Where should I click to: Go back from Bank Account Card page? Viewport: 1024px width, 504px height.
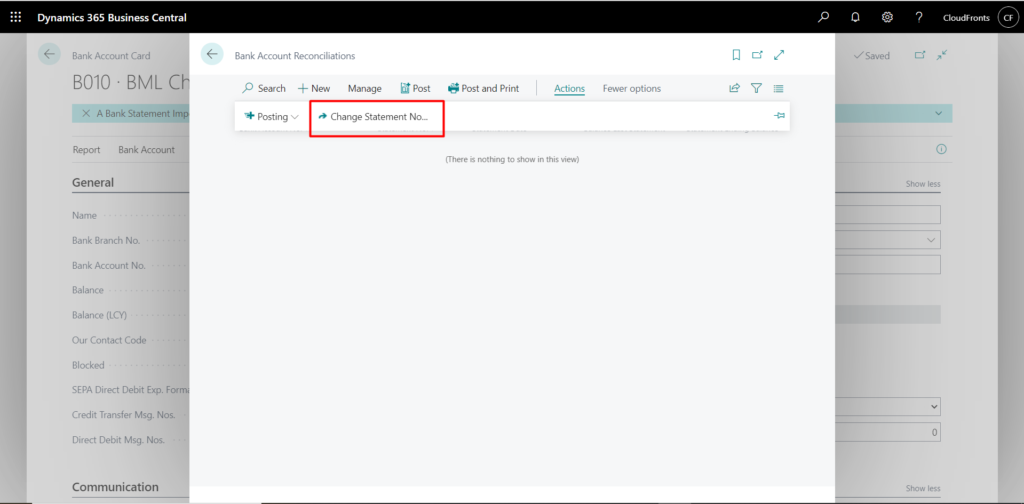(x=49, y=54)
